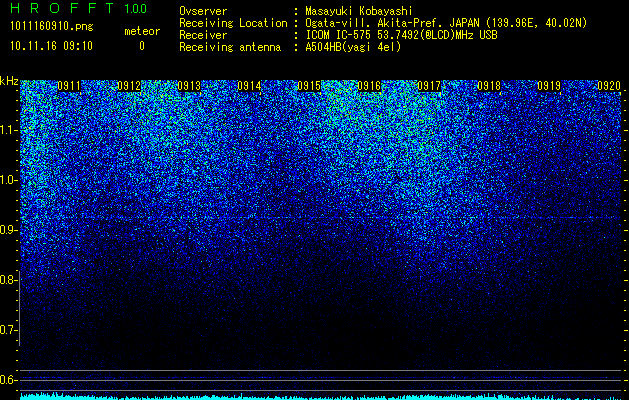Viewport: 629px width, 400px height.
Task: Click the date stamp 10.11.16 09:10
Action: [51, 46]
